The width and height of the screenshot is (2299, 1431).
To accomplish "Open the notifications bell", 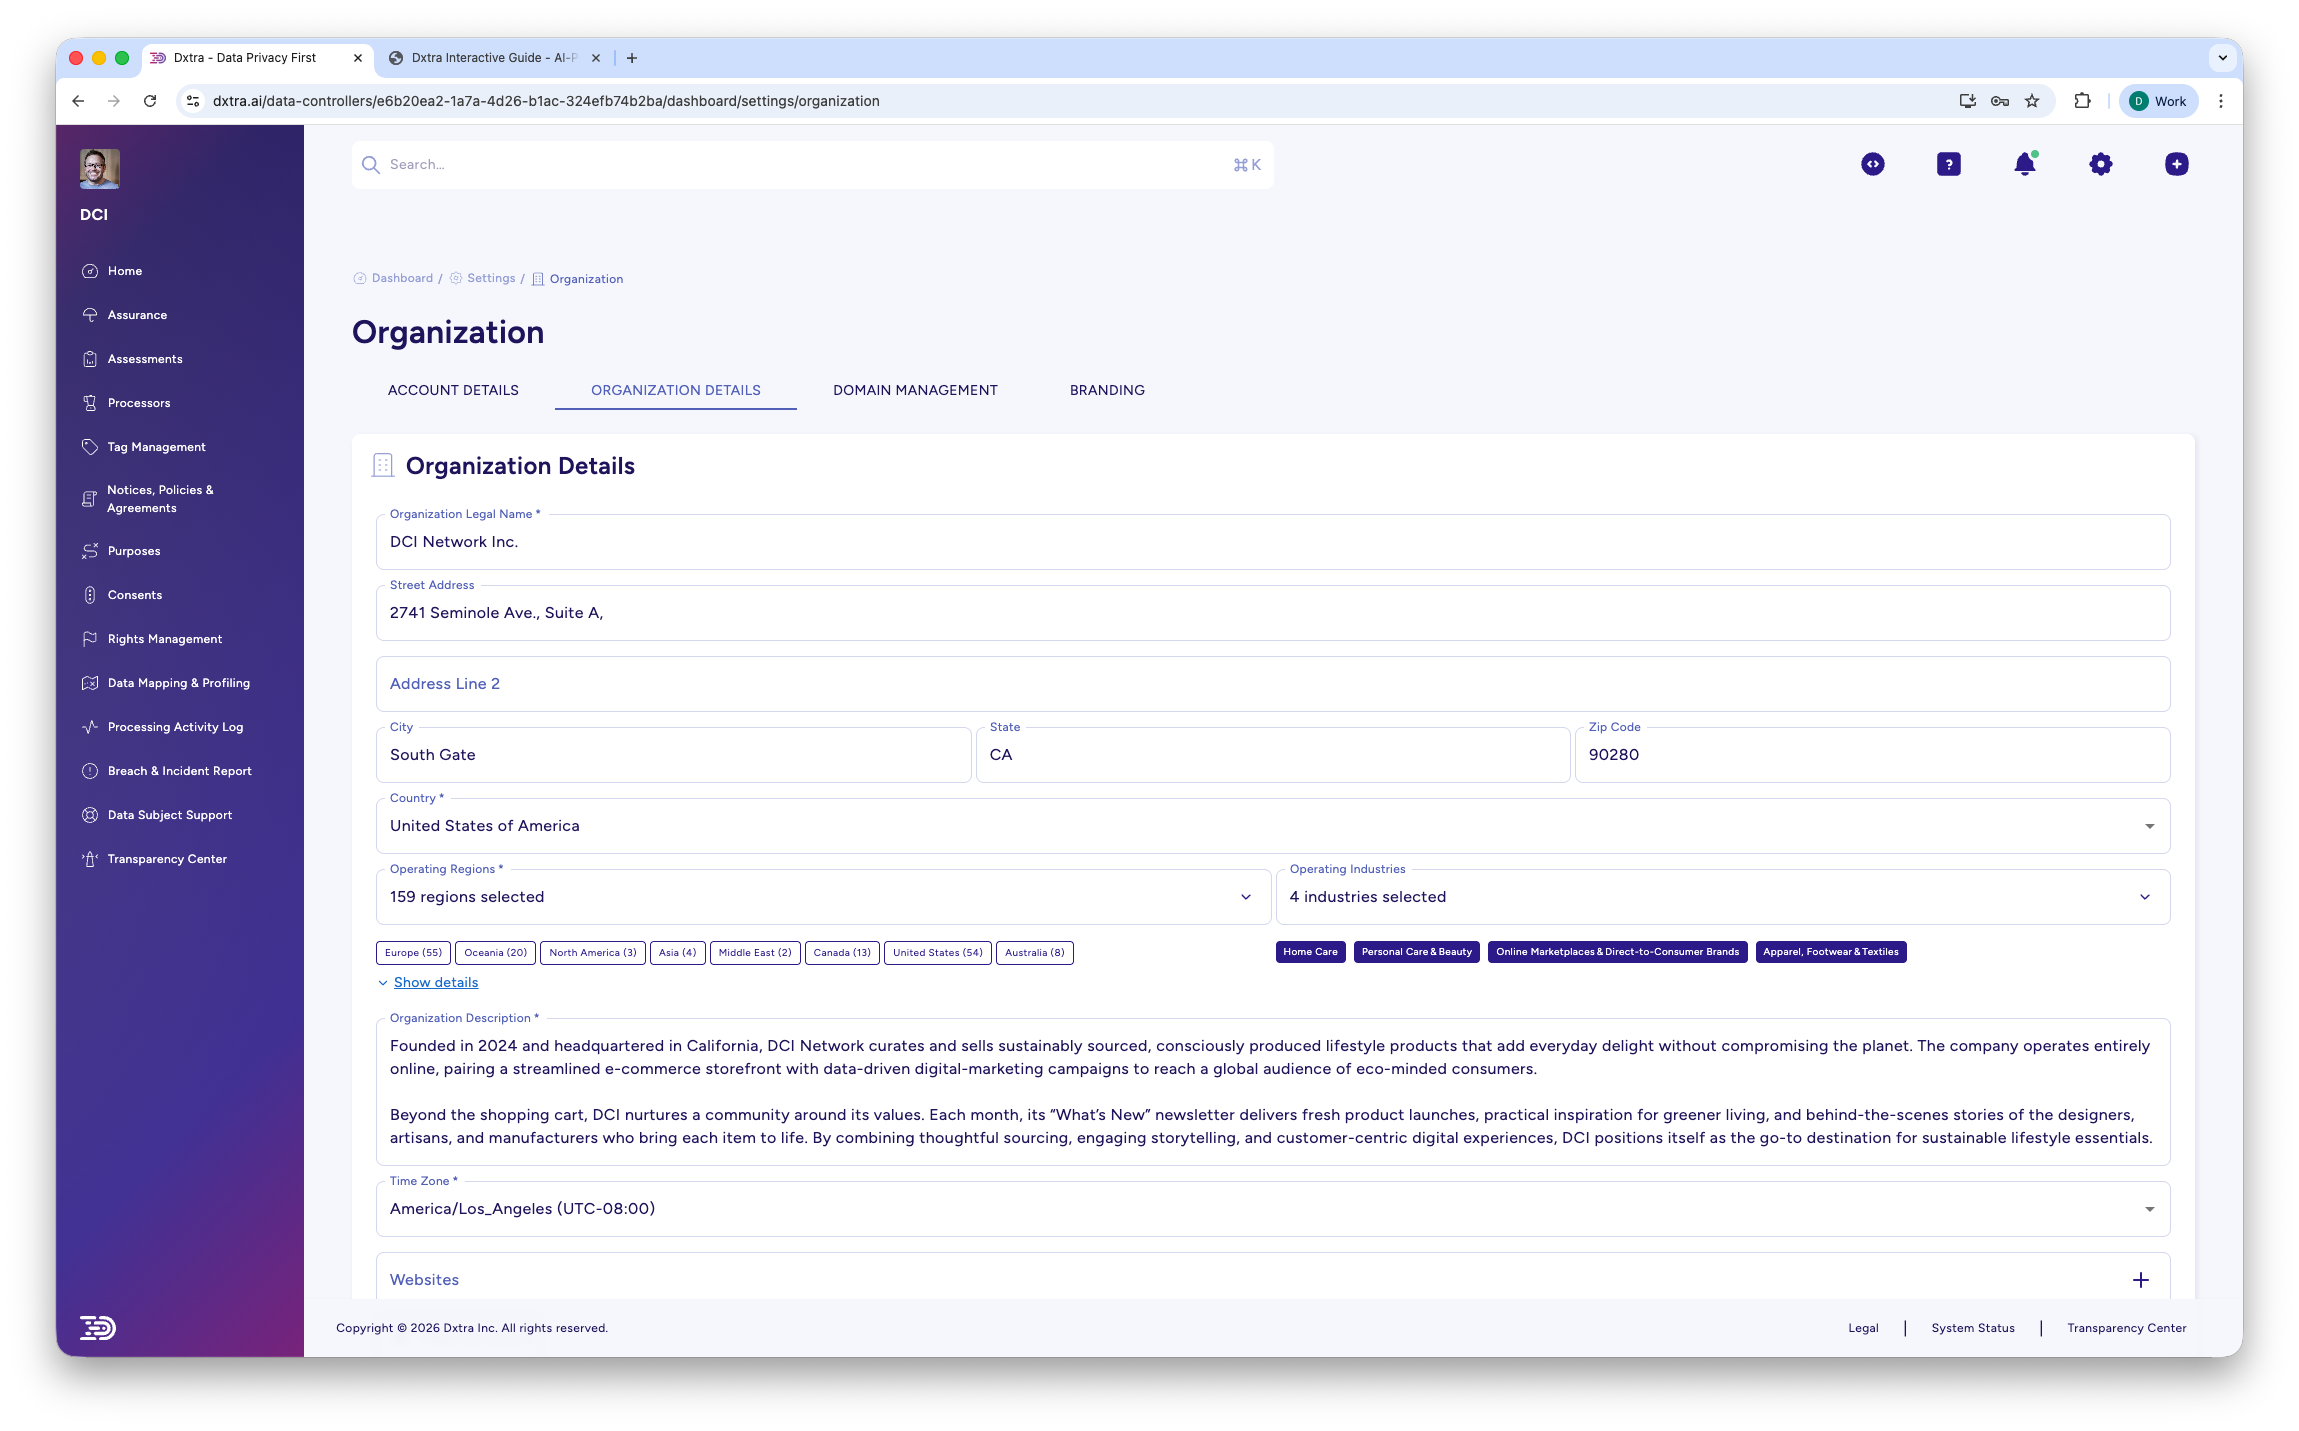I will pyautogui.click(x=2024, y=164).
